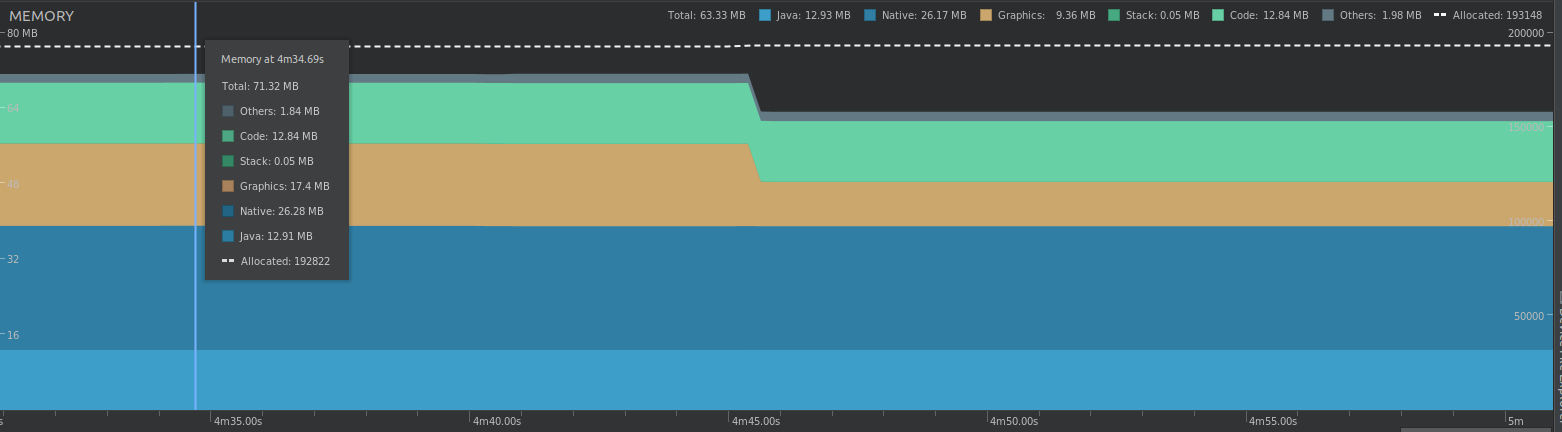The height and width of the screenshot is (432, 1562).
Task: Click the dashed Allocated legend icon
Action: (1440, 15)
